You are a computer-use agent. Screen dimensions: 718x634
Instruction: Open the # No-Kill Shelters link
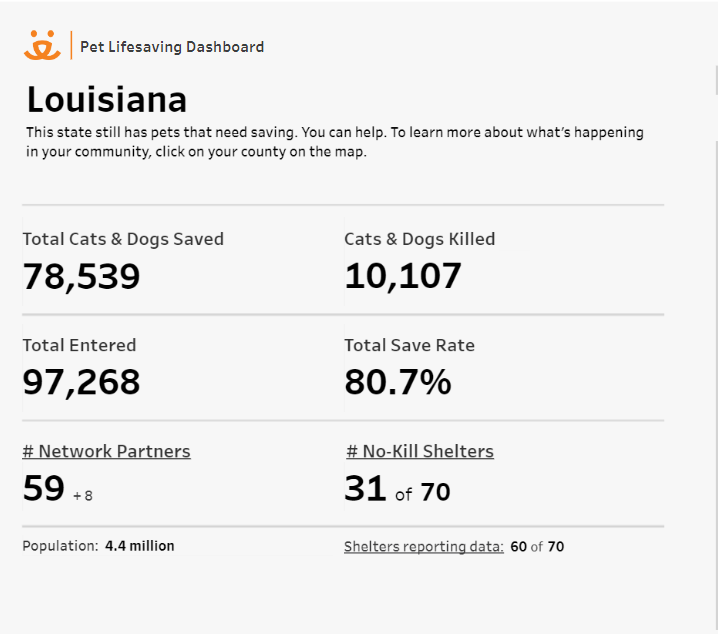point(420,451)
